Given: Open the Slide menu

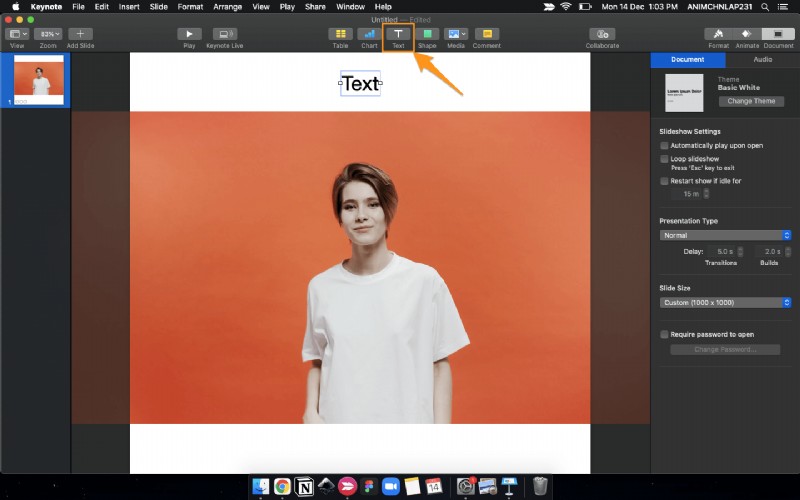Looking at the screenshot, I should 159,7.
